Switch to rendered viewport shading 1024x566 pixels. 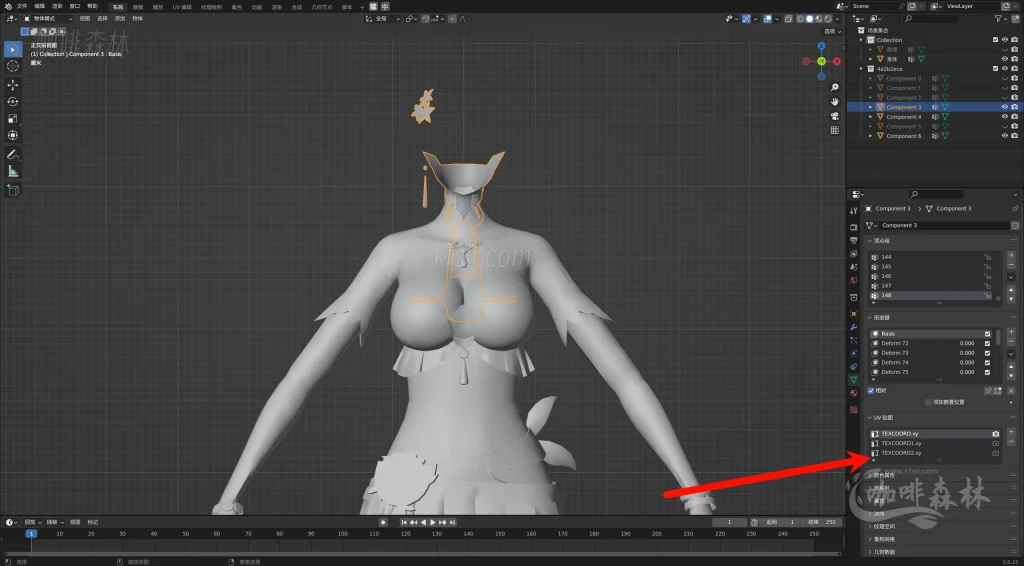click(x=828, y=19)
